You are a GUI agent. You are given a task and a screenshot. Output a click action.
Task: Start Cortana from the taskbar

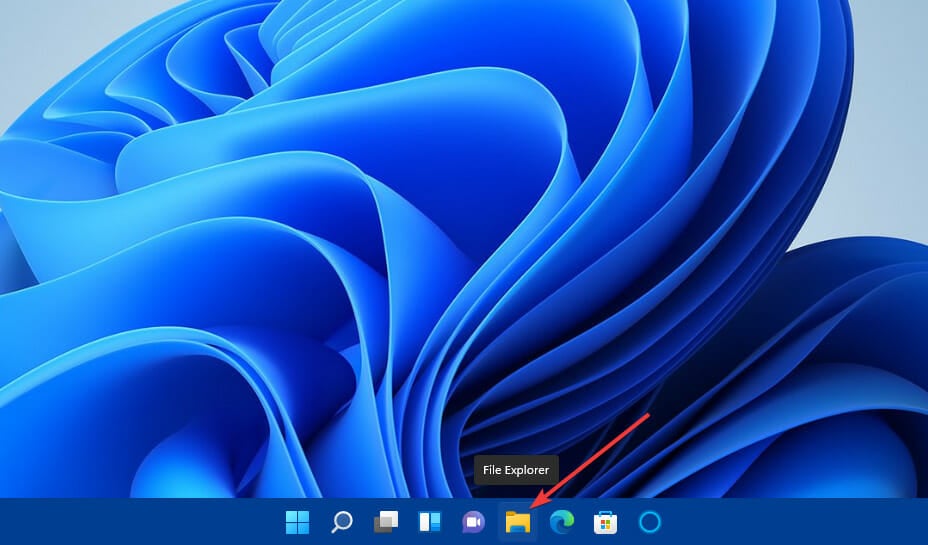[x=650, y=522]
